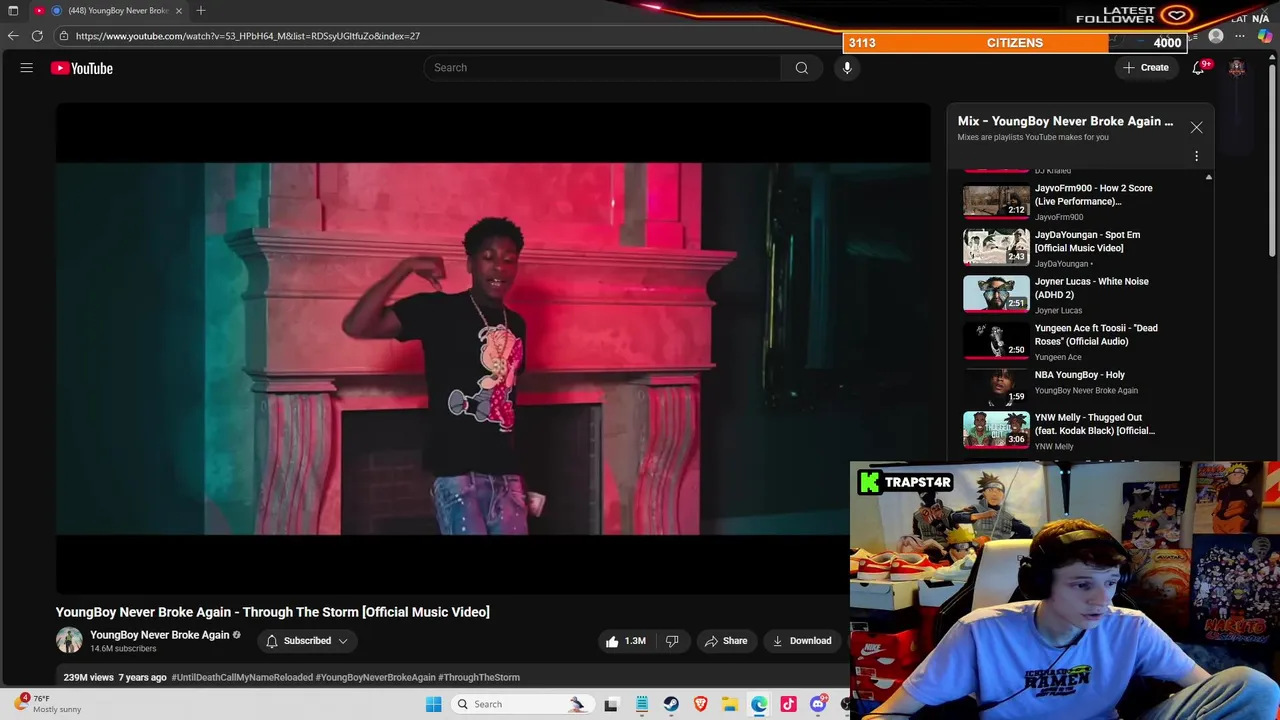Like the video with thumbs up
The image size is (1280, 720).
point(625,641)
